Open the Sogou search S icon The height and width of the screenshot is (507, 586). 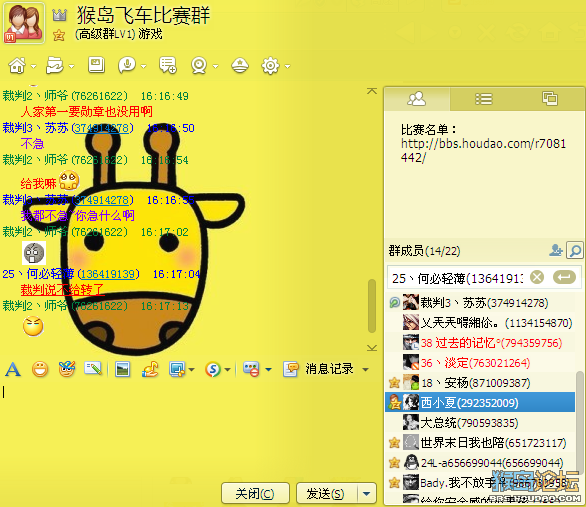[213, 370]
